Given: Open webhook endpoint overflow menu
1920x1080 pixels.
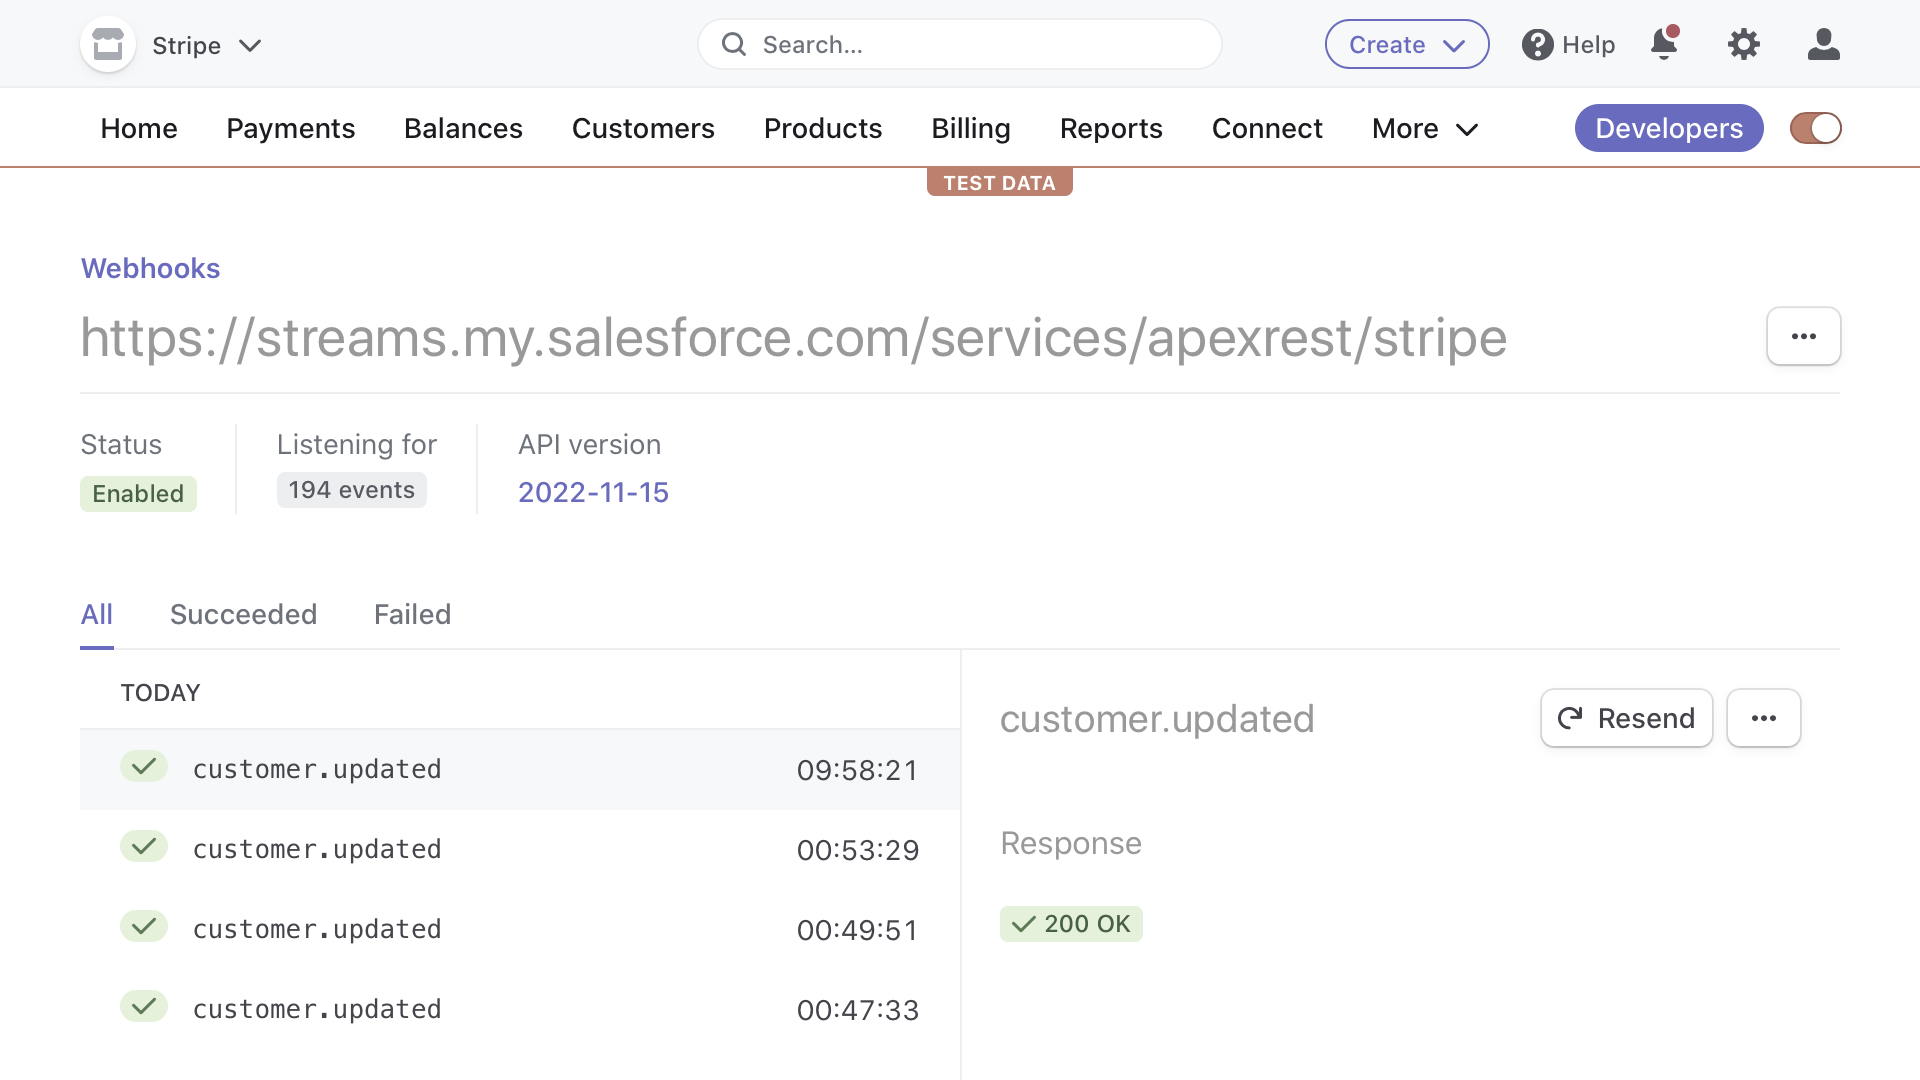Looking at the screenshot, I should [1803, 336].
